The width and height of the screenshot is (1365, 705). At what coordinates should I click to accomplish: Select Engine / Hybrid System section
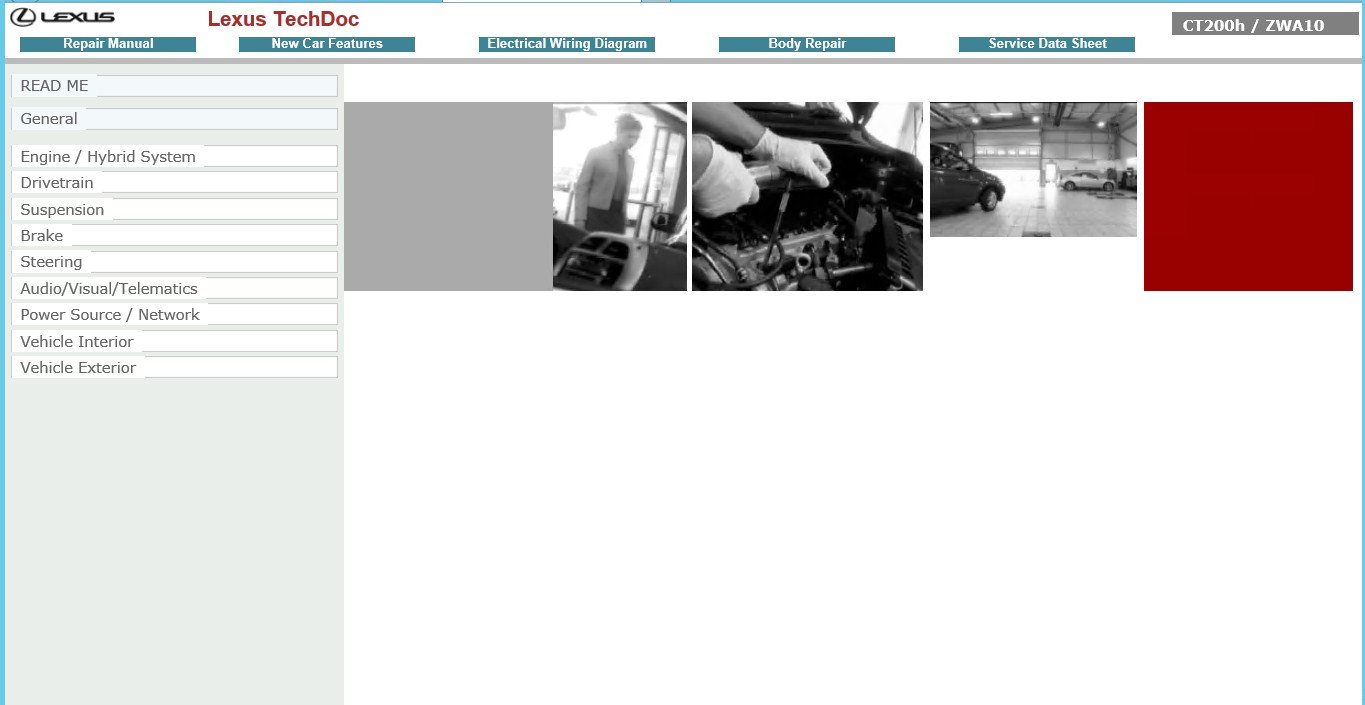coord(174,157)
